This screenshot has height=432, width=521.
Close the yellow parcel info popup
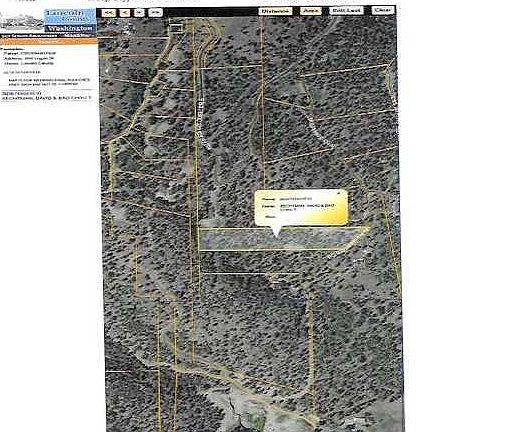coord(339,193)
